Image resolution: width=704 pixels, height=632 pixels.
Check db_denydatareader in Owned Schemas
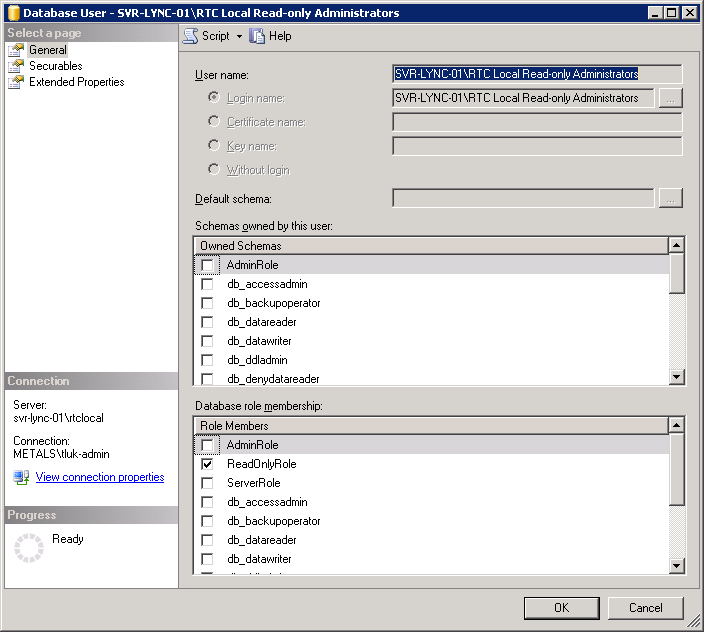[207, 379]
